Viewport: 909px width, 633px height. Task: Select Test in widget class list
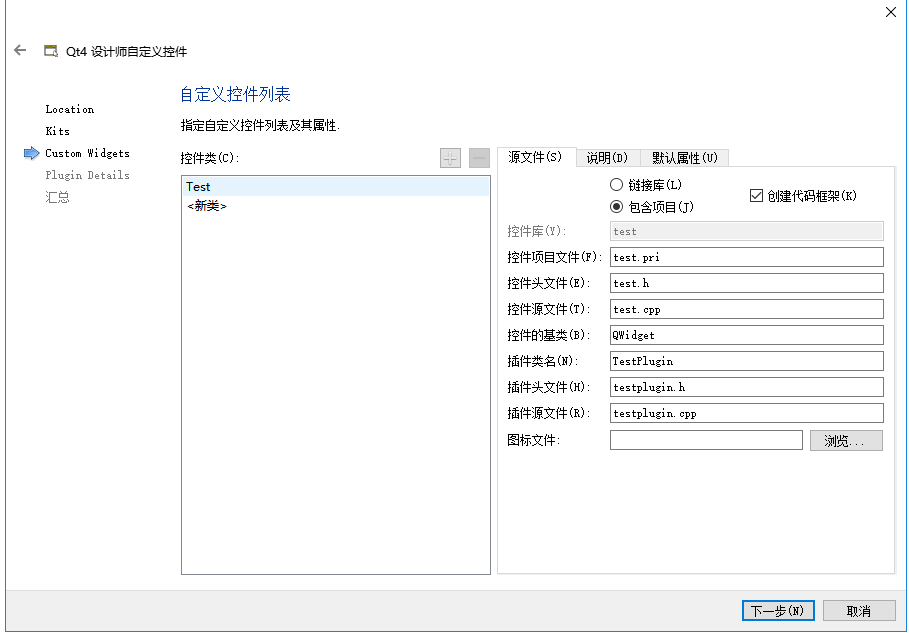tap(336, 187)
